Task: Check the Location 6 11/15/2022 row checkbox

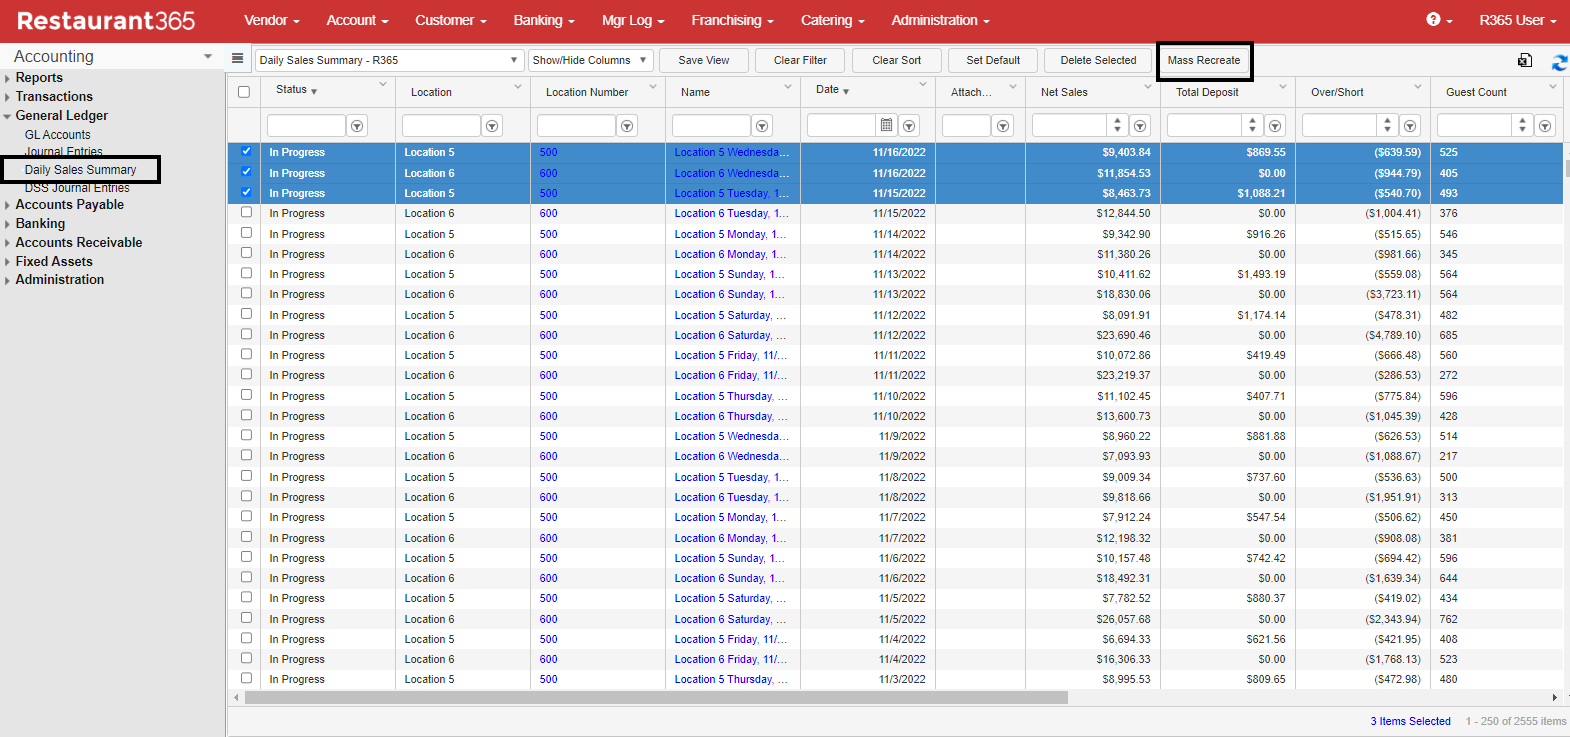Action: [246, 212]
